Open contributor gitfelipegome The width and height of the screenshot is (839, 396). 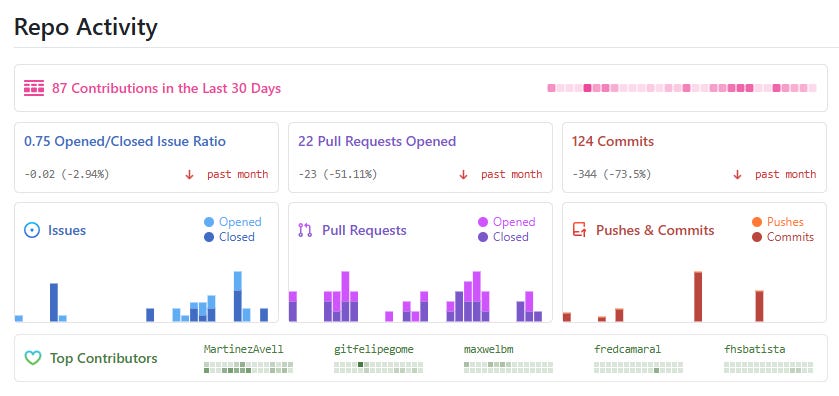(x=374, y=349)
